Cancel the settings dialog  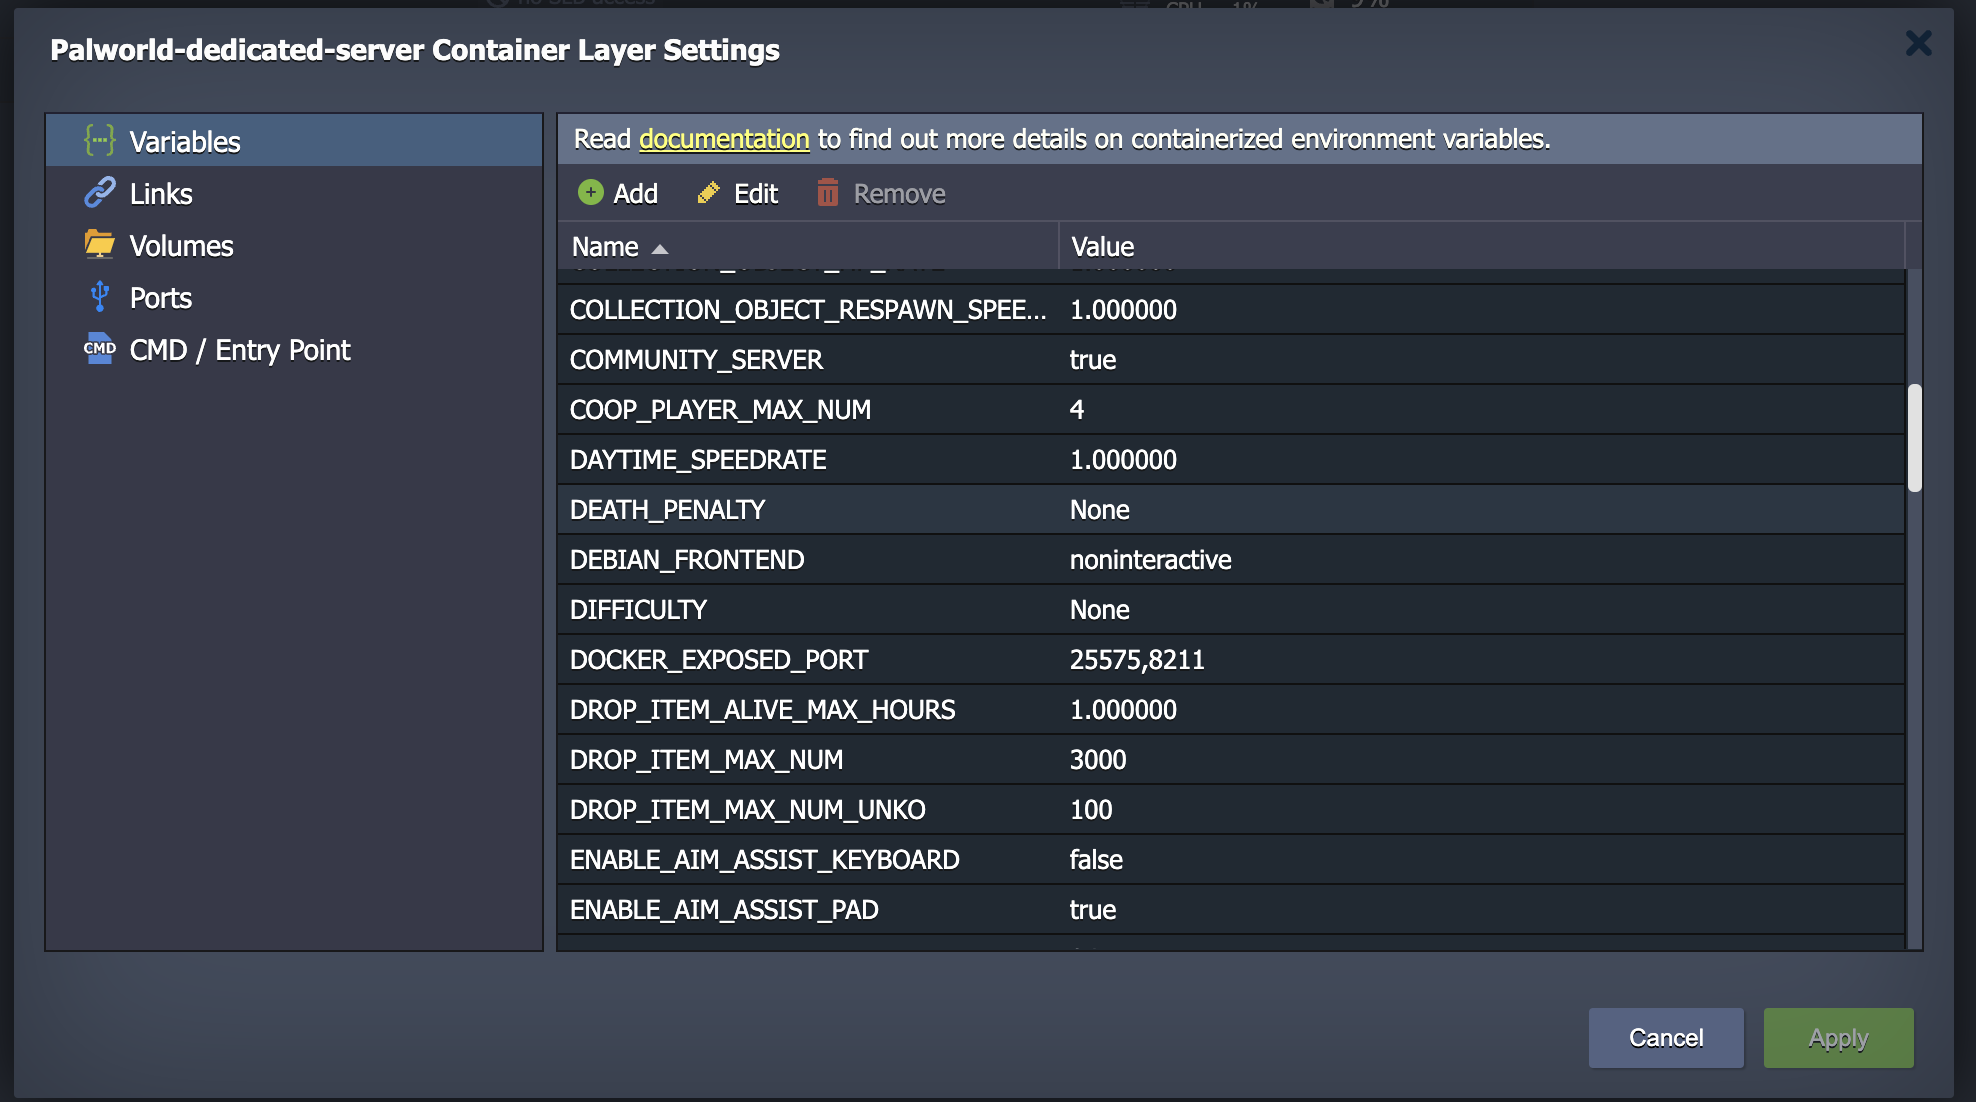pos(1666,1038)
